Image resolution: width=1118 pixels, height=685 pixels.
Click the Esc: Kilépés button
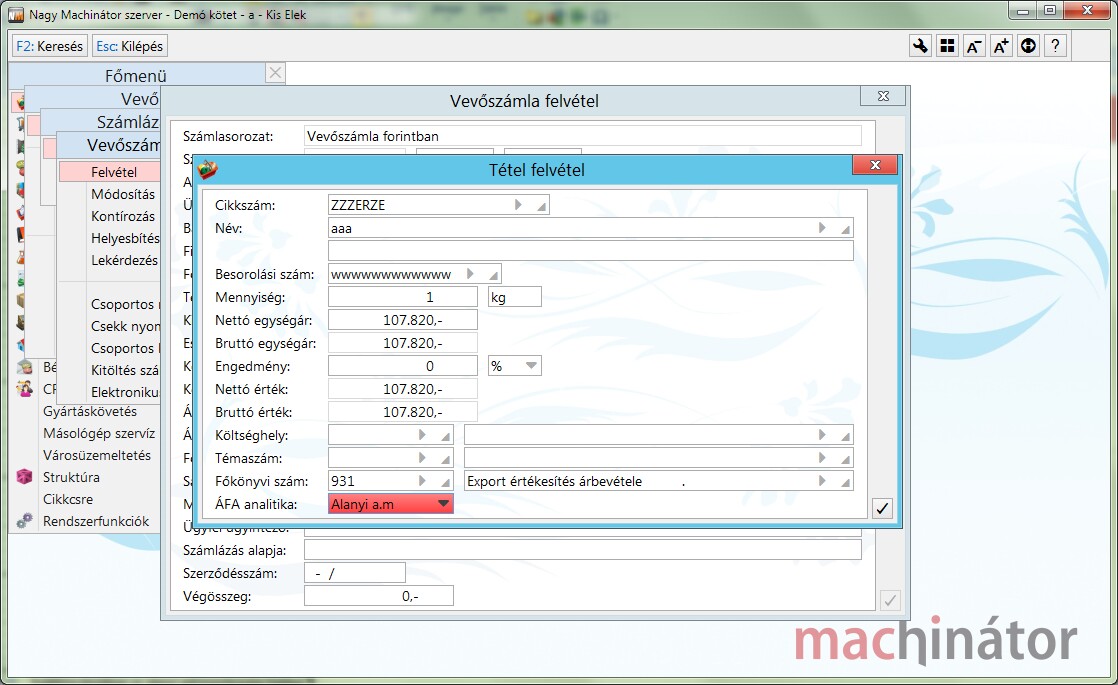(x=130, y=46)
